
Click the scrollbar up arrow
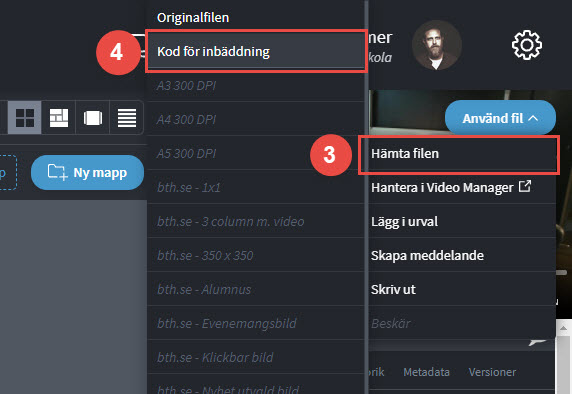click(564, 328)
